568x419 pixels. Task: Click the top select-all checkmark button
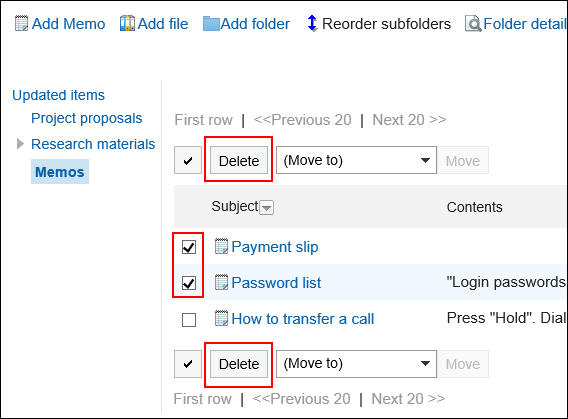(x=188, y=160)
